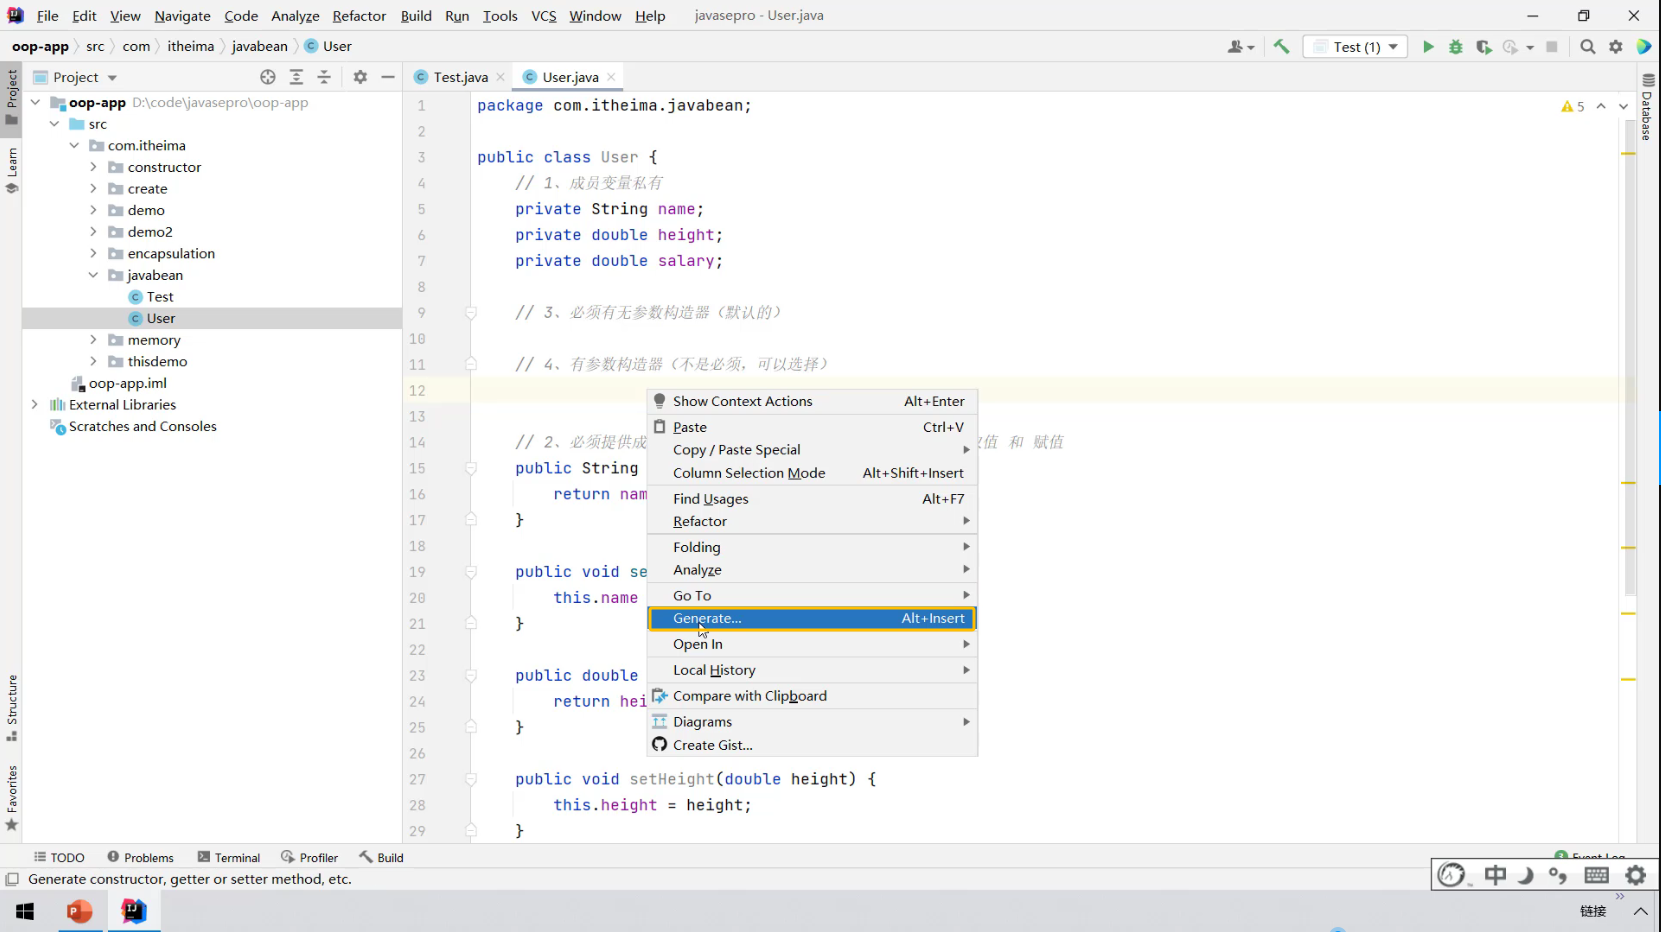Expand the constructor package folder

(x=94, y=167)
